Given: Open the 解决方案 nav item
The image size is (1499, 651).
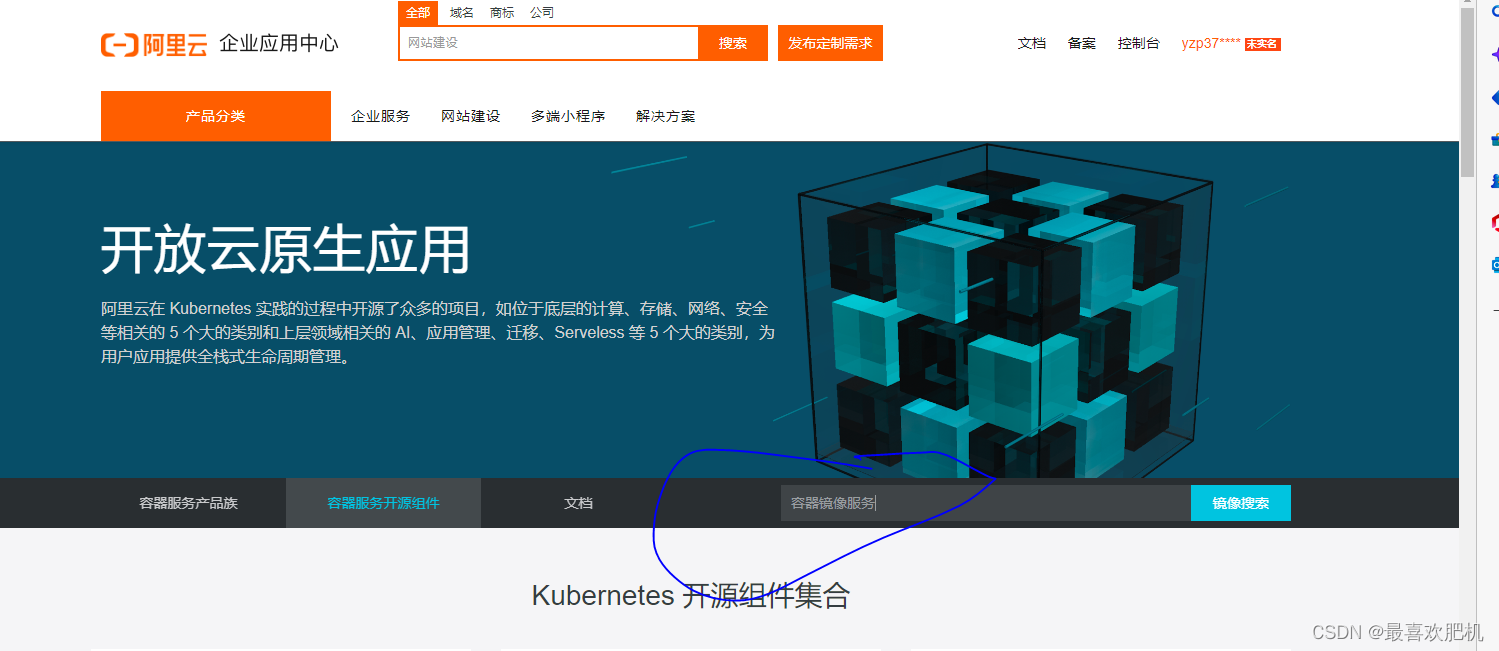Looking at the screenshot, I should 666,116.
